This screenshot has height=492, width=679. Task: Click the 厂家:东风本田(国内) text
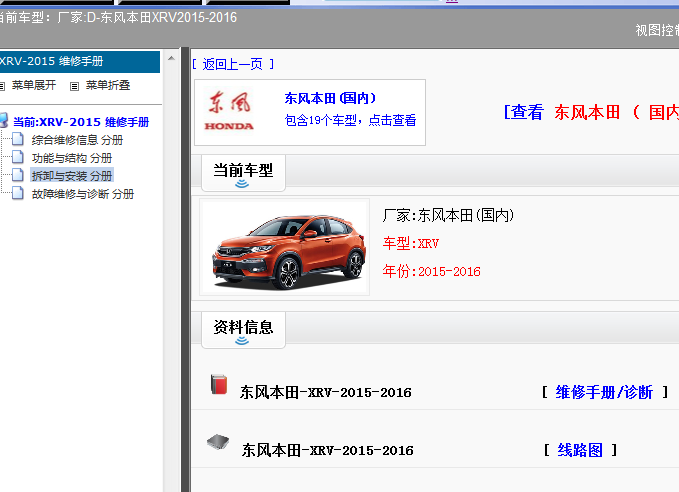(448, 215)
